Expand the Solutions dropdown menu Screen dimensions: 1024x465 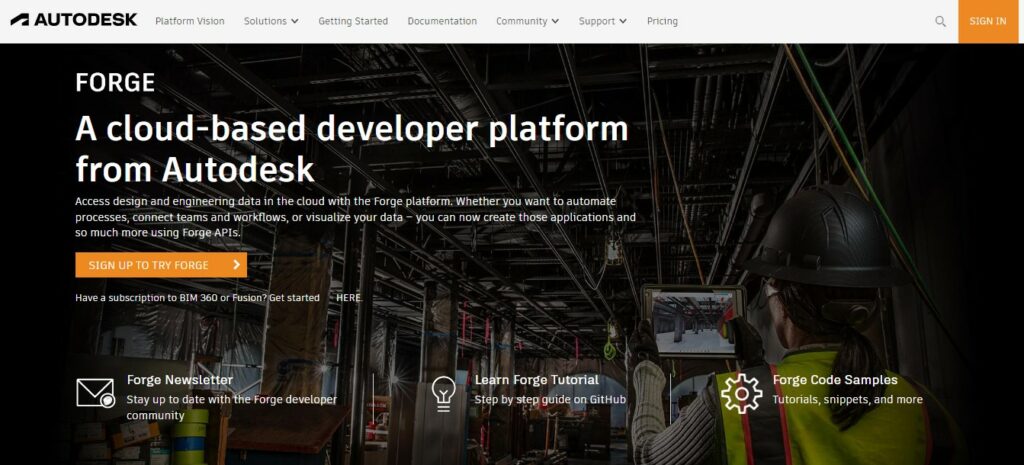[271, 21]
